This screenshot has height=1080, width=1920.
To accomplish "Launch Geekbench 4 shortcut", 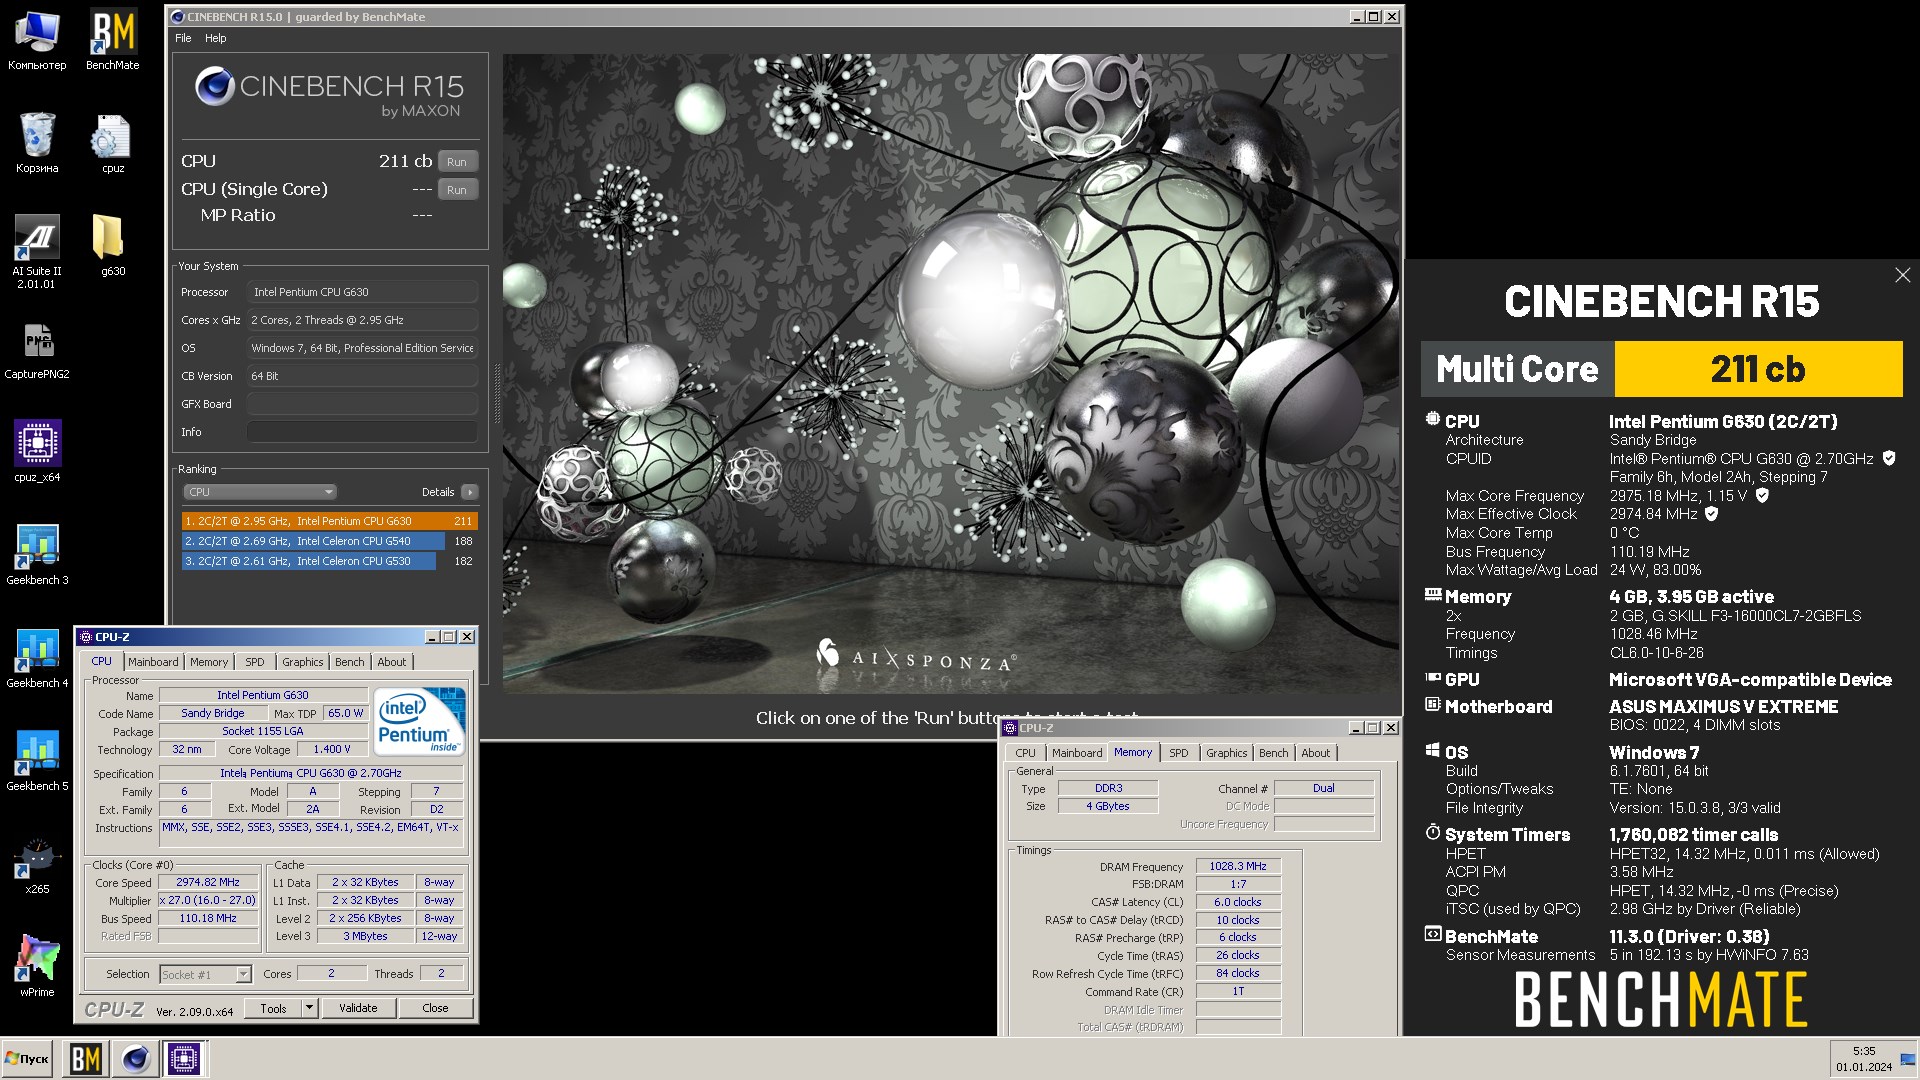I will pyautogui.click(x=37, y=657).
